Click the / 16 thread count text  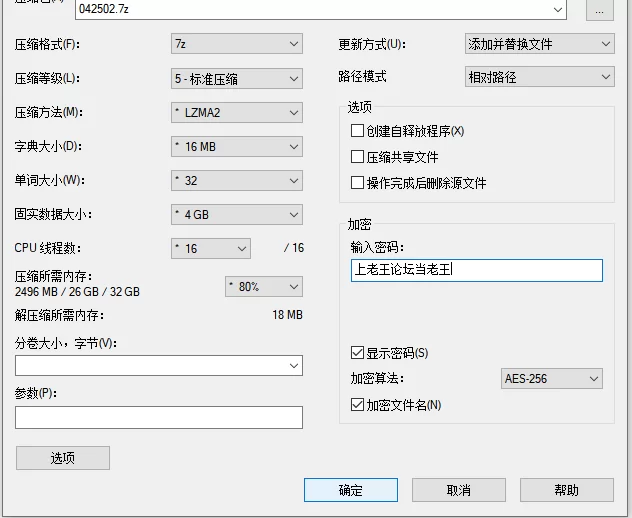click(294, 248)
